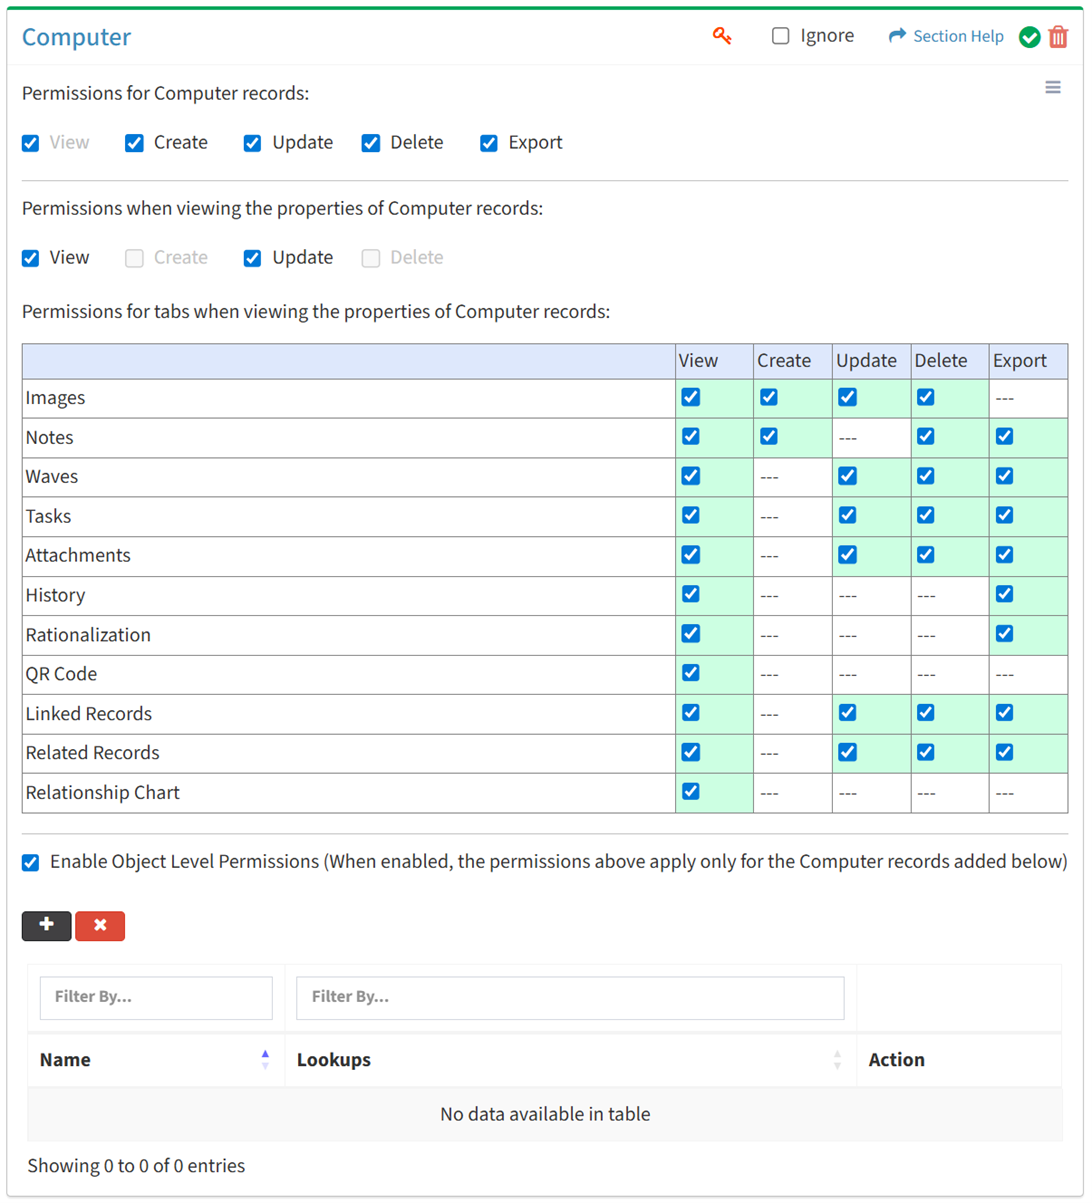1092x1203 pixels.
Task: Click the orange key icon in header
Action: [722, 36]
